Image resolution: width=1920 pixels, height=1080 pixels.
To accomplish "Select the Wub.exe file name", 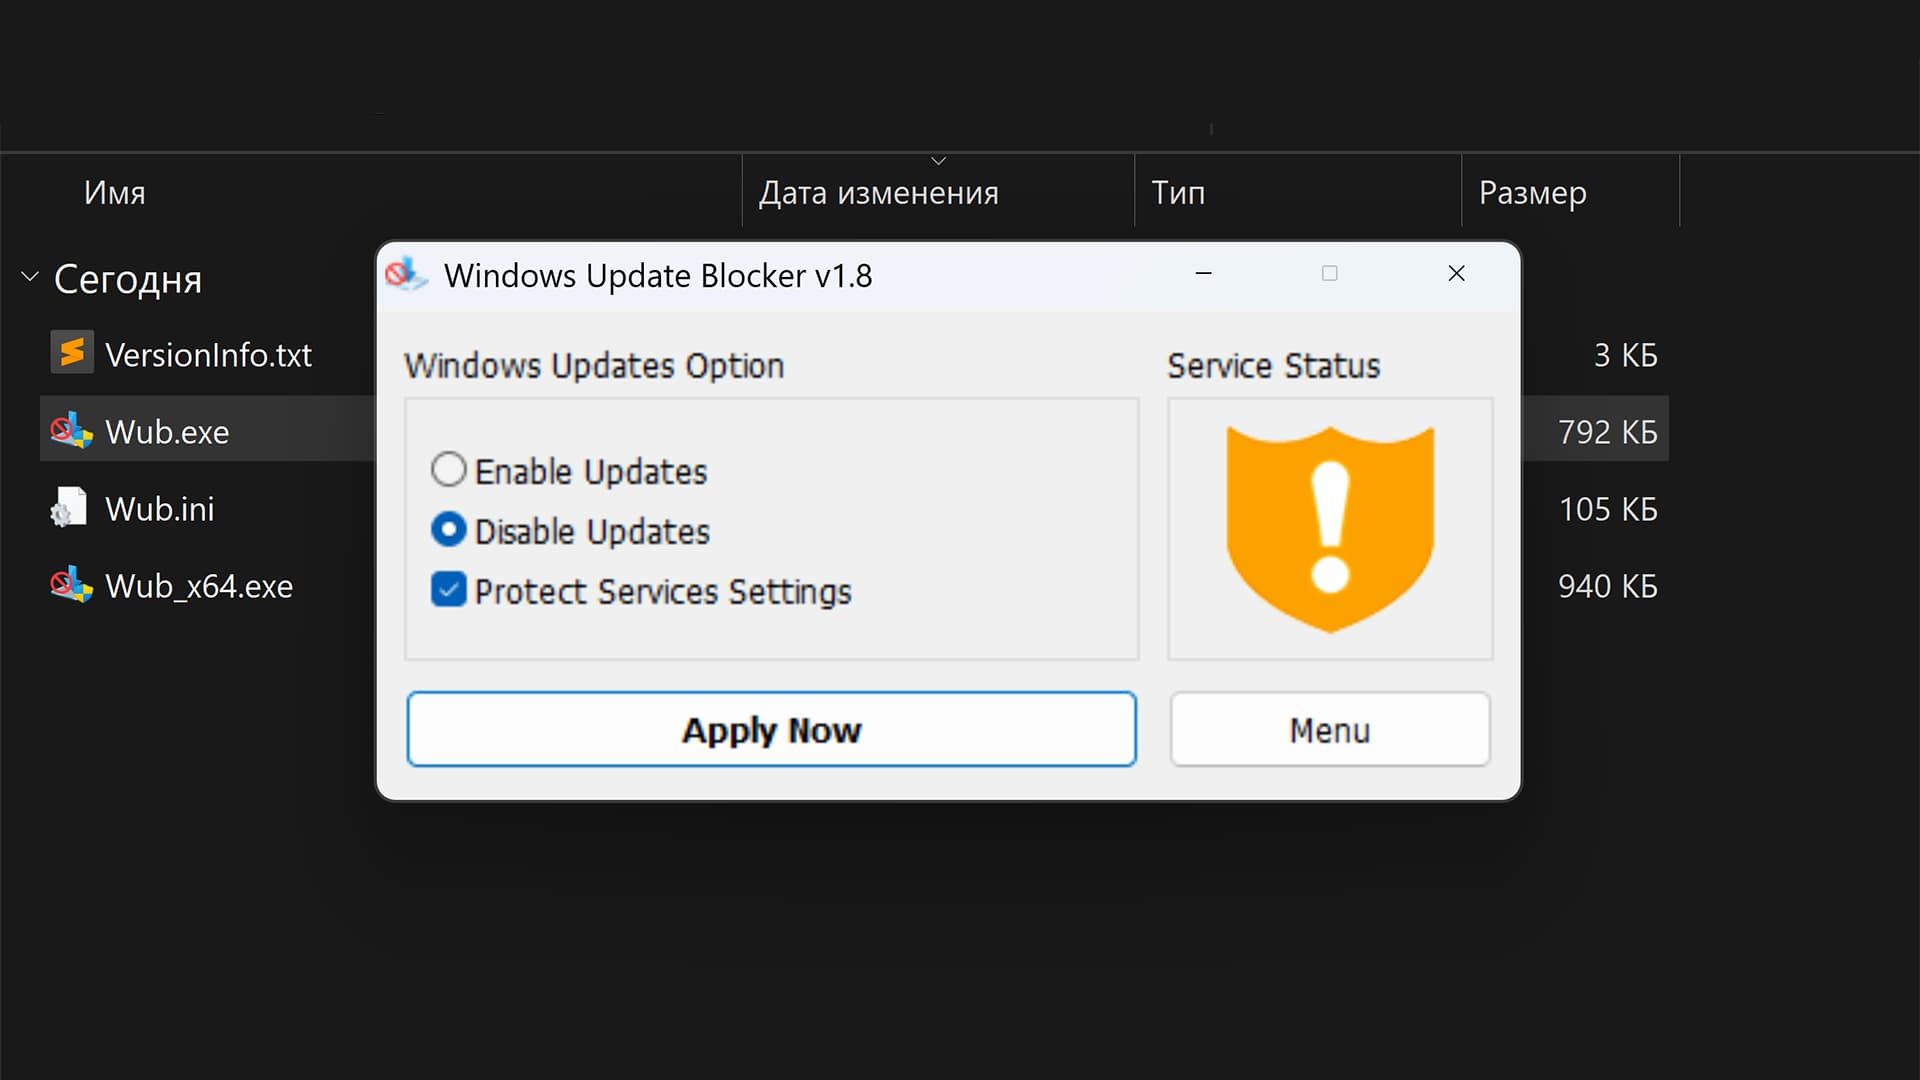I will [x=167, y=432].
